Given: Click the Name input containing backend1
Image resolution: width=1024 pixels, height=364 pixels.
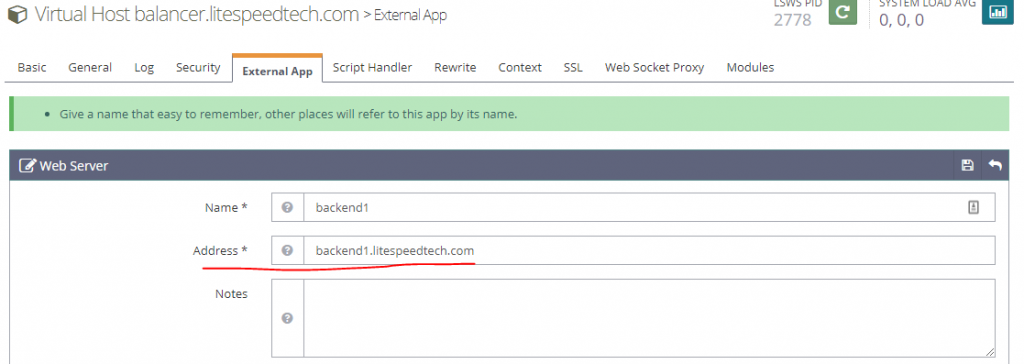Looking at the screenshot, I should (x=649, y=207).
